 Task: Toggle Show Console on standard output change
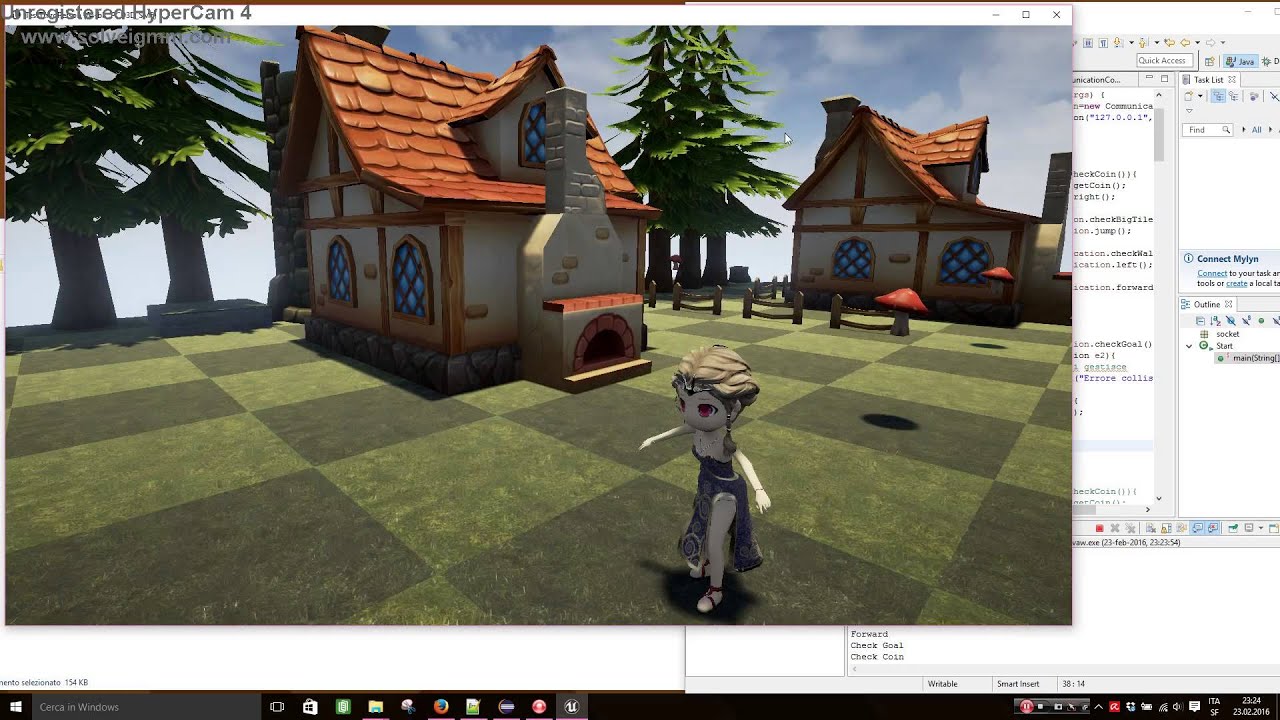click(x=1197, y=528)
